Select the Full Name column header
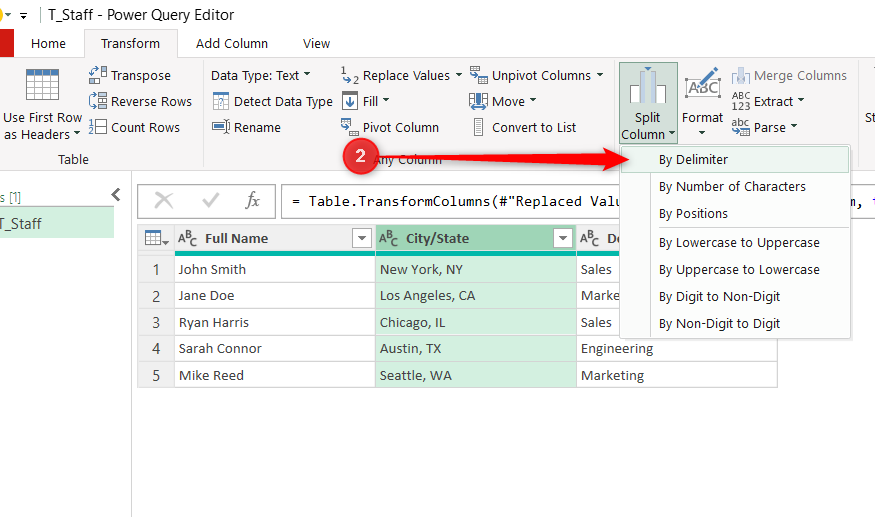The height and width of the screenshot is (517, 875). tap(275, 238)
